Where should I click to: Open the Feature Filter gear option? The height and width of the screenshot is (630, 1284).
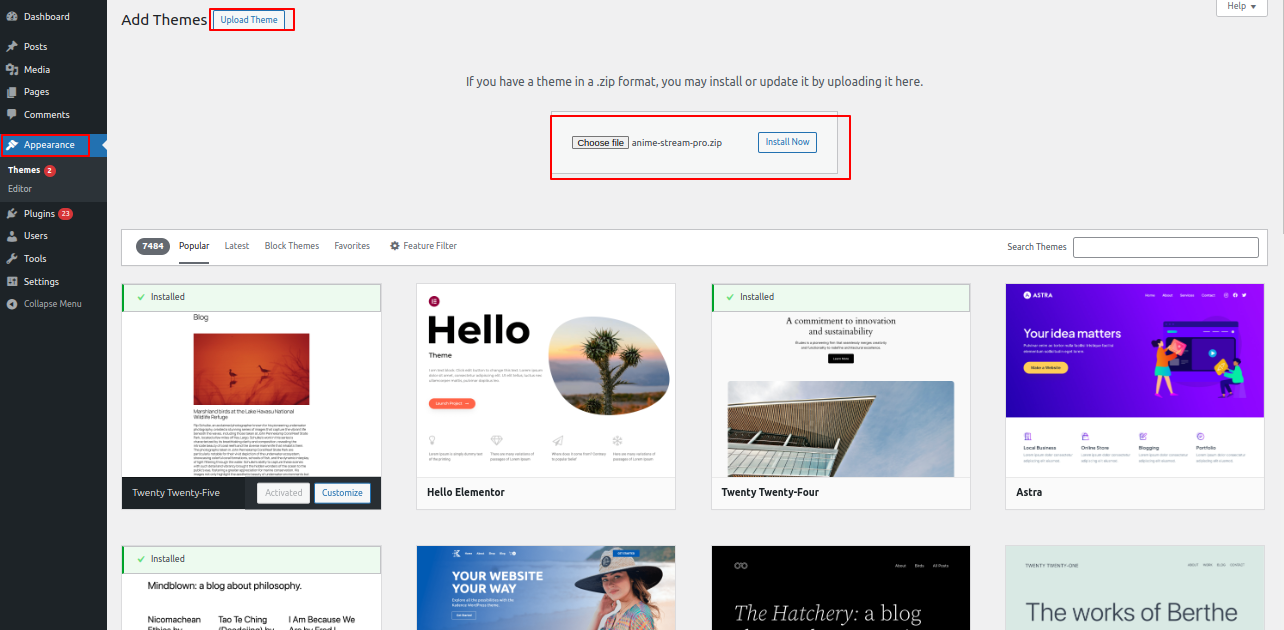coord(423,246)
